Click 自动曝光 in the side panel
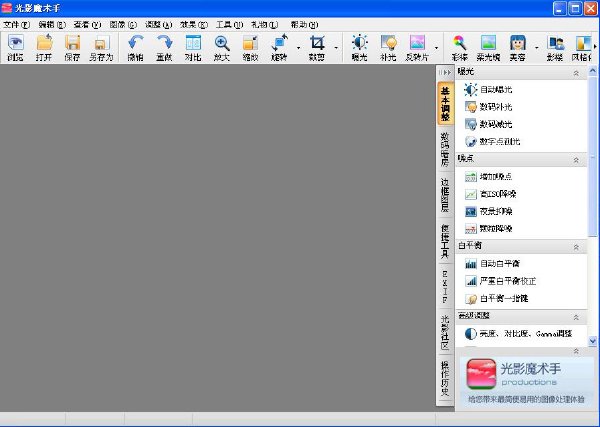The width and height of the screenshot is (600, 427). [x=498, y=90]
